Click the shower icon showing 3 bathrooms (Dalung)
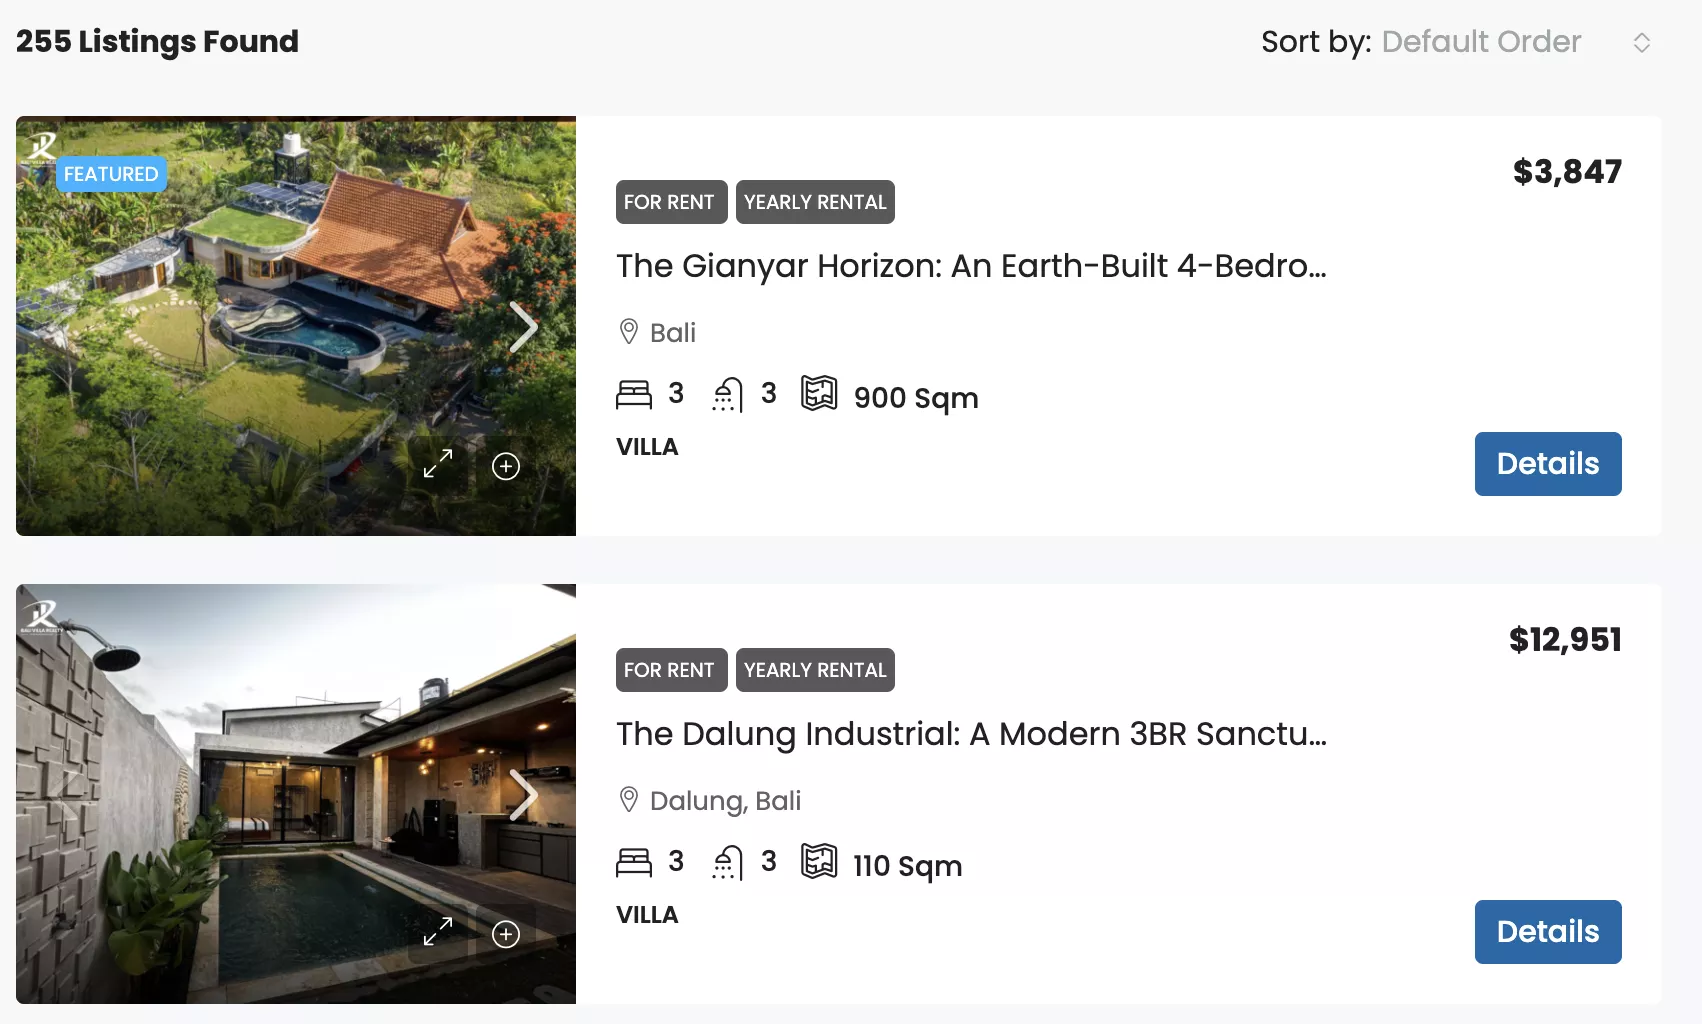This screenshot has width=1702, height=1024. (x=727, y=861)
